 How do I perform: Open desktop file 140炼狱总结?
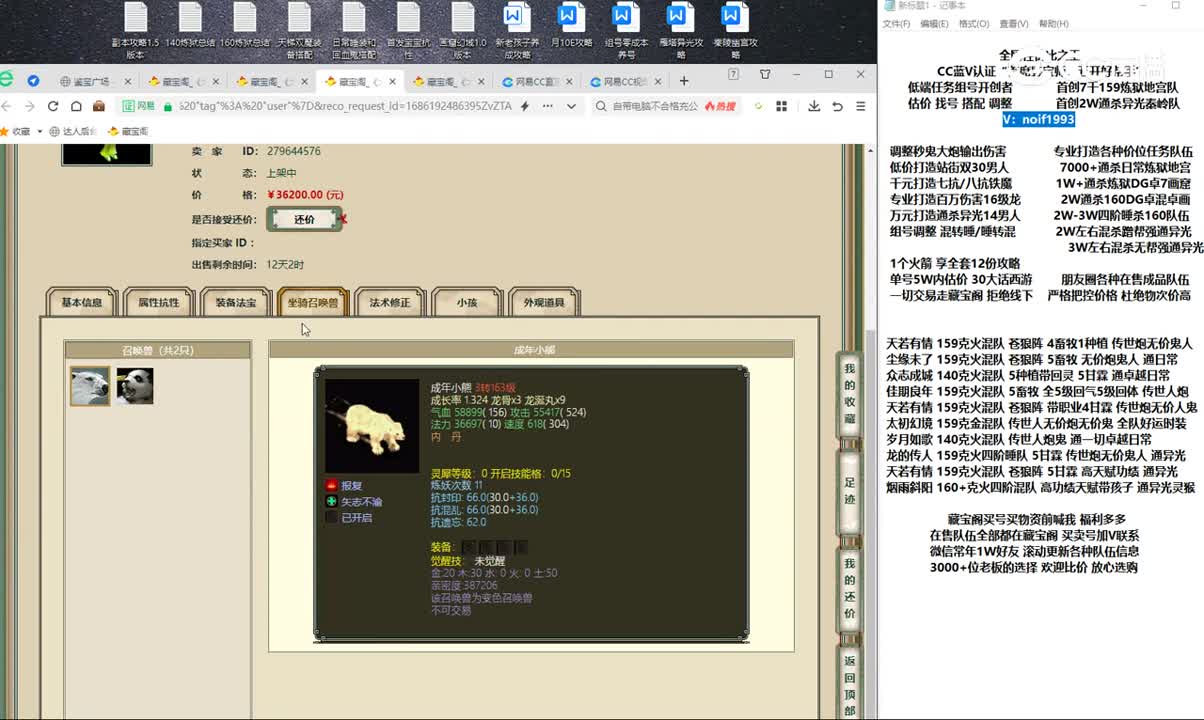[190, 26]
